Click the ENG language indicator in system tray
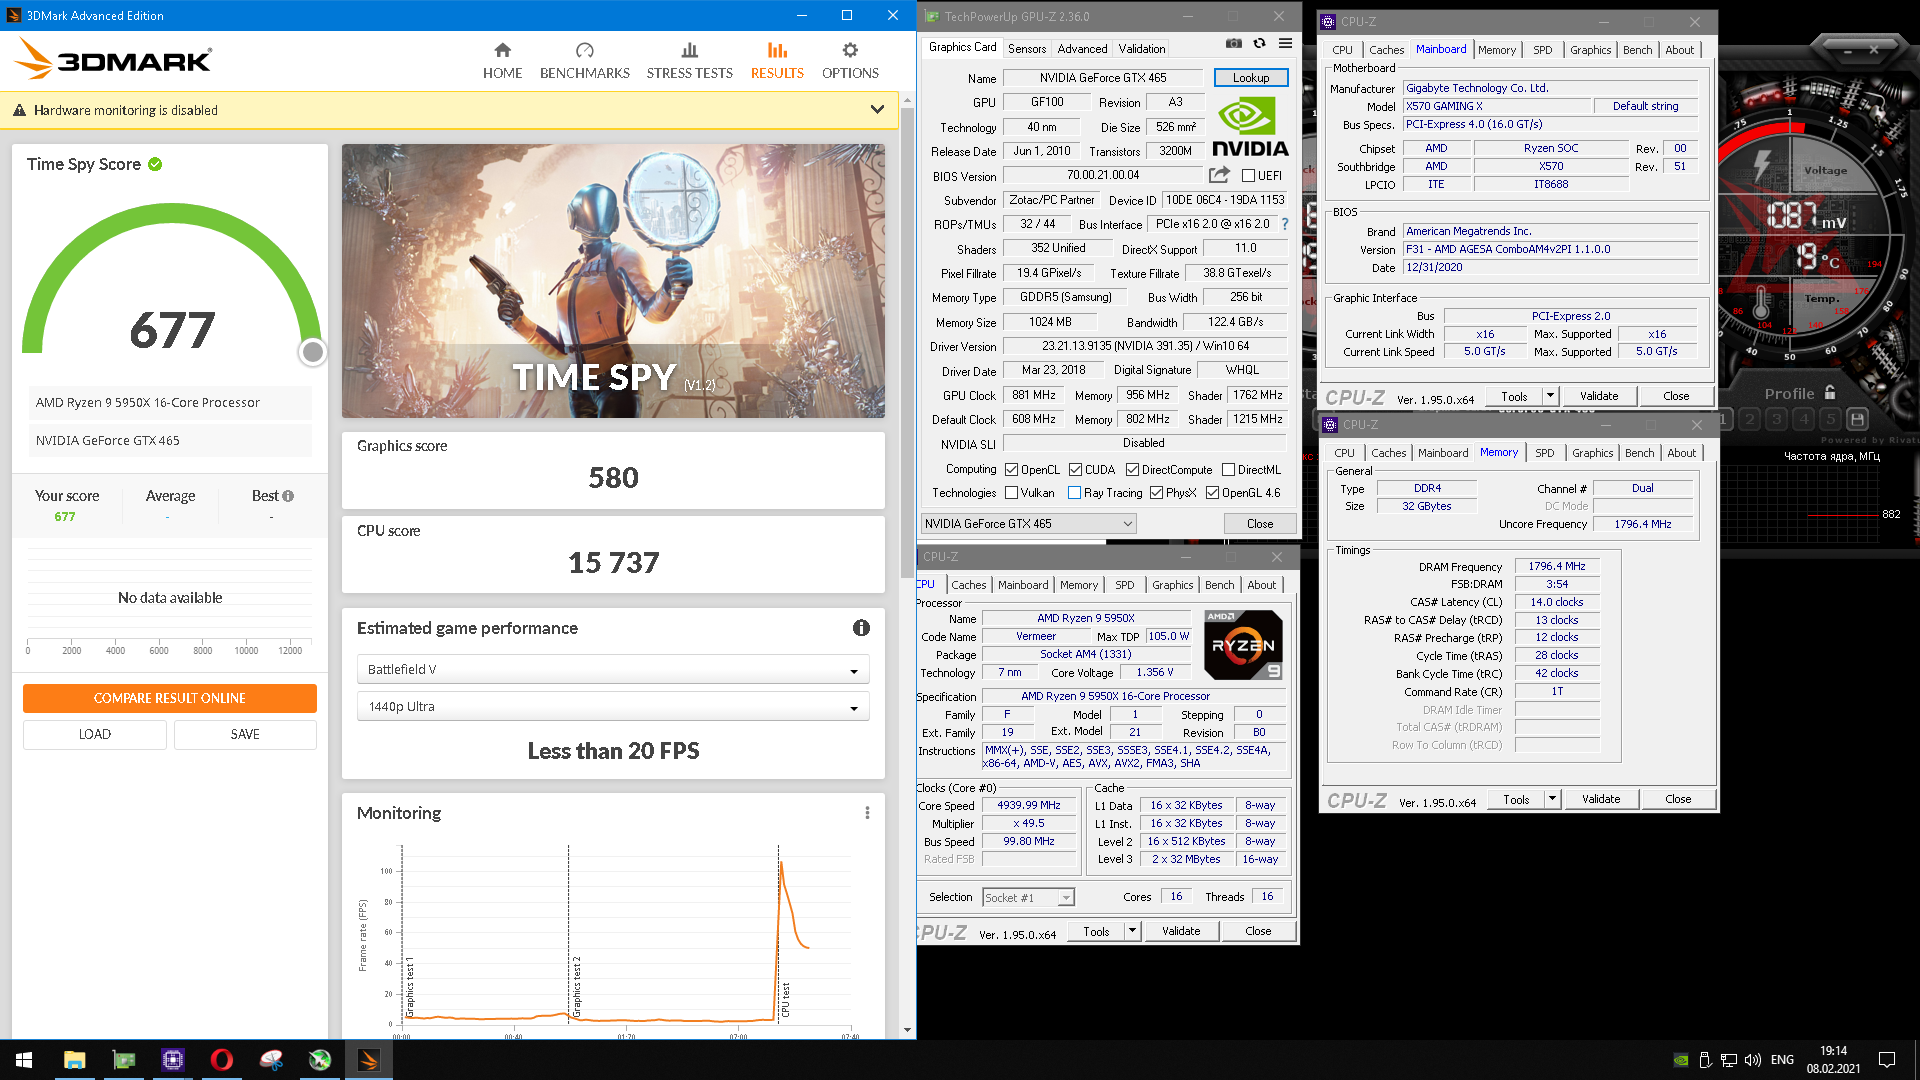The image size is (1920, 1080). (1782, 1060)
